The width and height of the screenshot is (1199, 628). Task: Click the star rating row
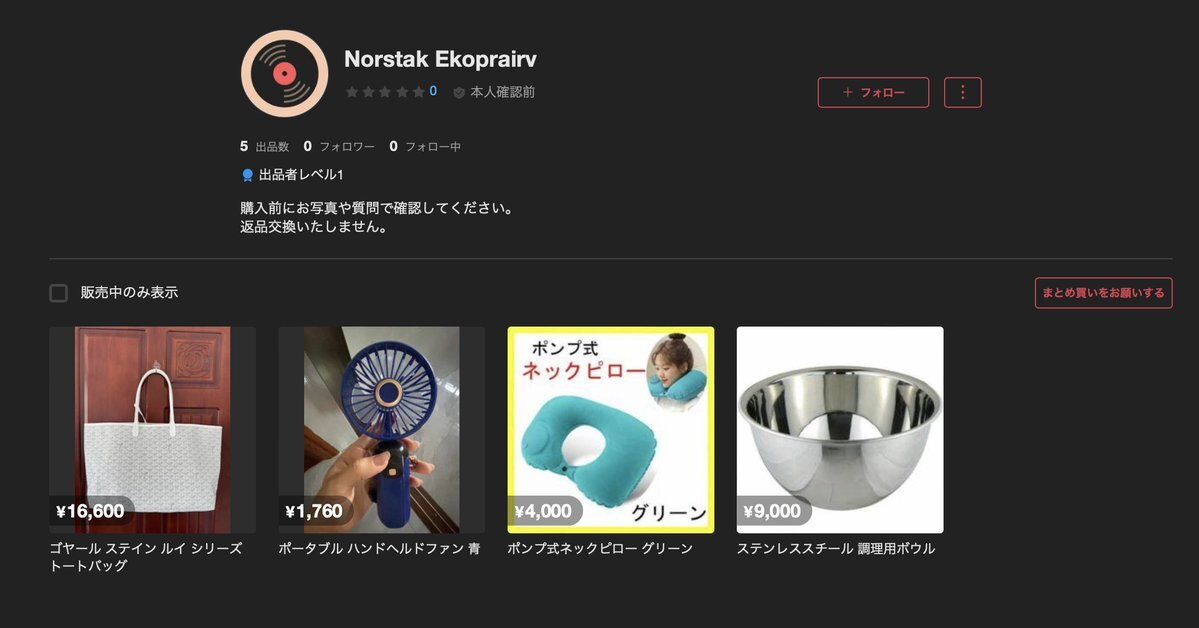[385, 92]
